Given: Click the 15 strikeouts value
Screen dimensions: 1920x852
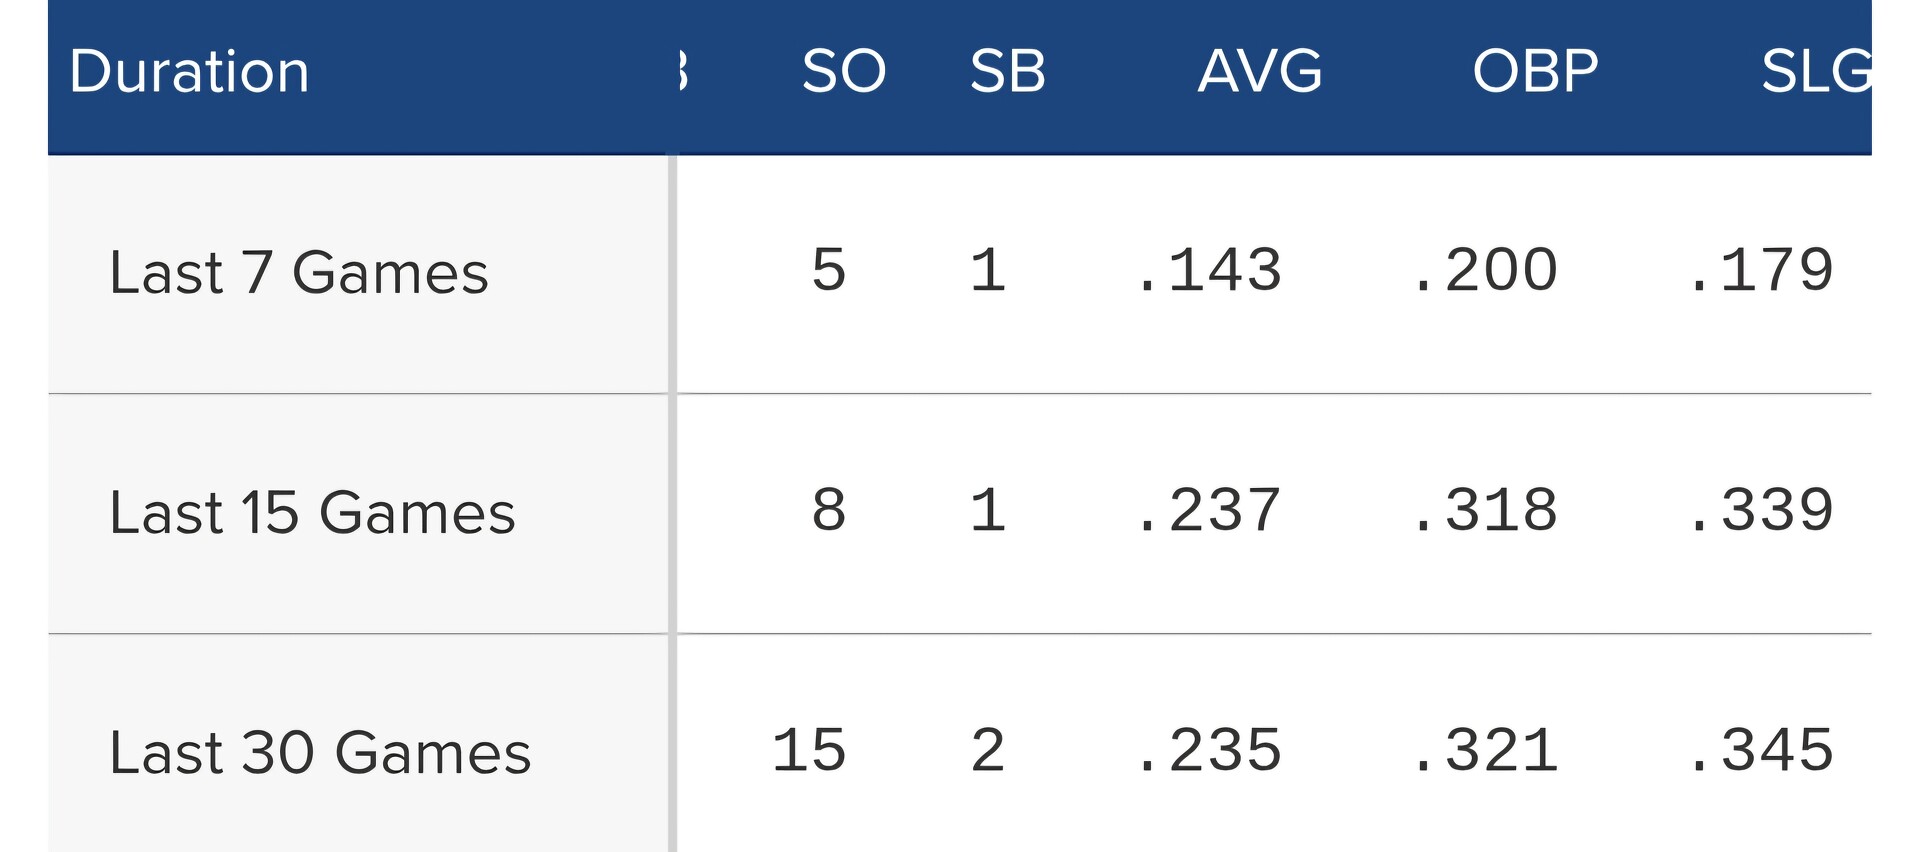Looking at the screenshot, I should coord(809,751).
